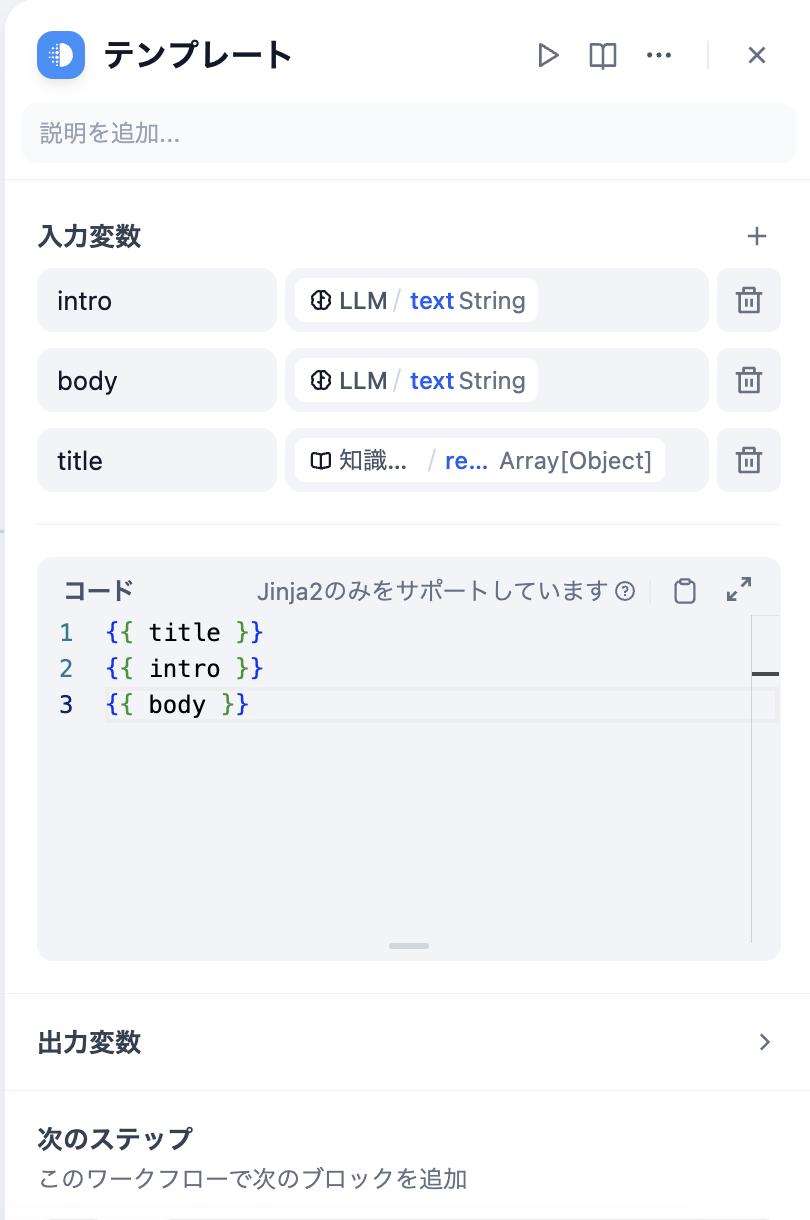Click the Template node blue icon
This screenshot has height=1220, width=810.
pyautogui.click(x=60, y=55)
